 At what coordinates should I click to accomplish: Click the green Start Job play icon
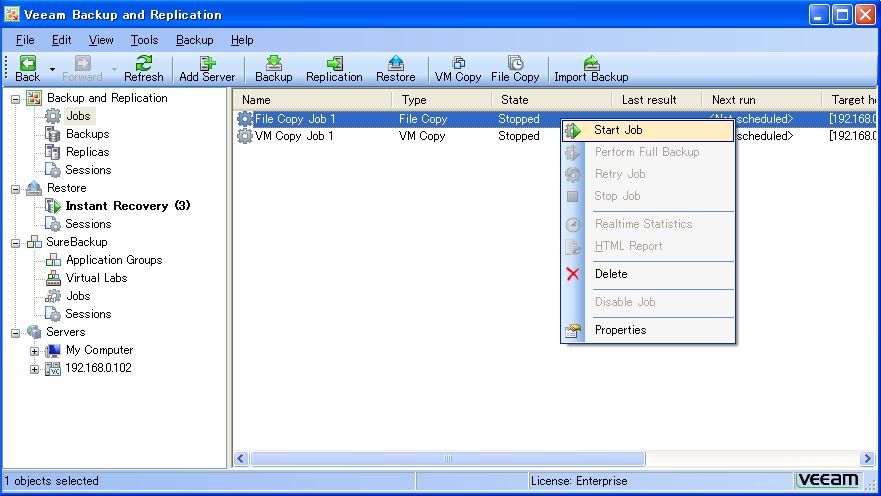click(573, 130)
